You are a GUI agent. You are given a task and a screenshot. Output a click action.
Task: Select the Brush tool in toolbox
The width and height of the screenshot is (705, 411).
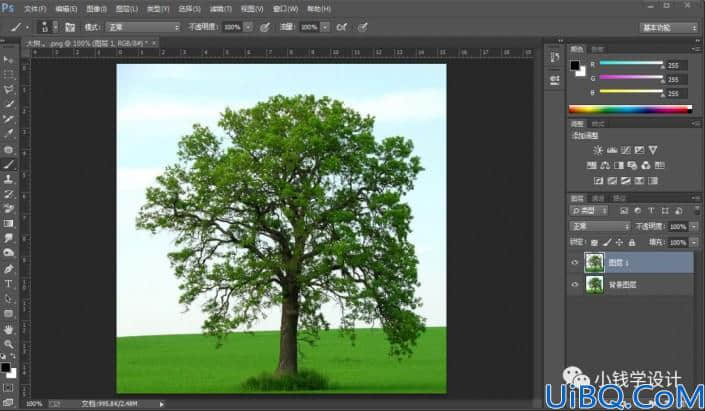8,164
